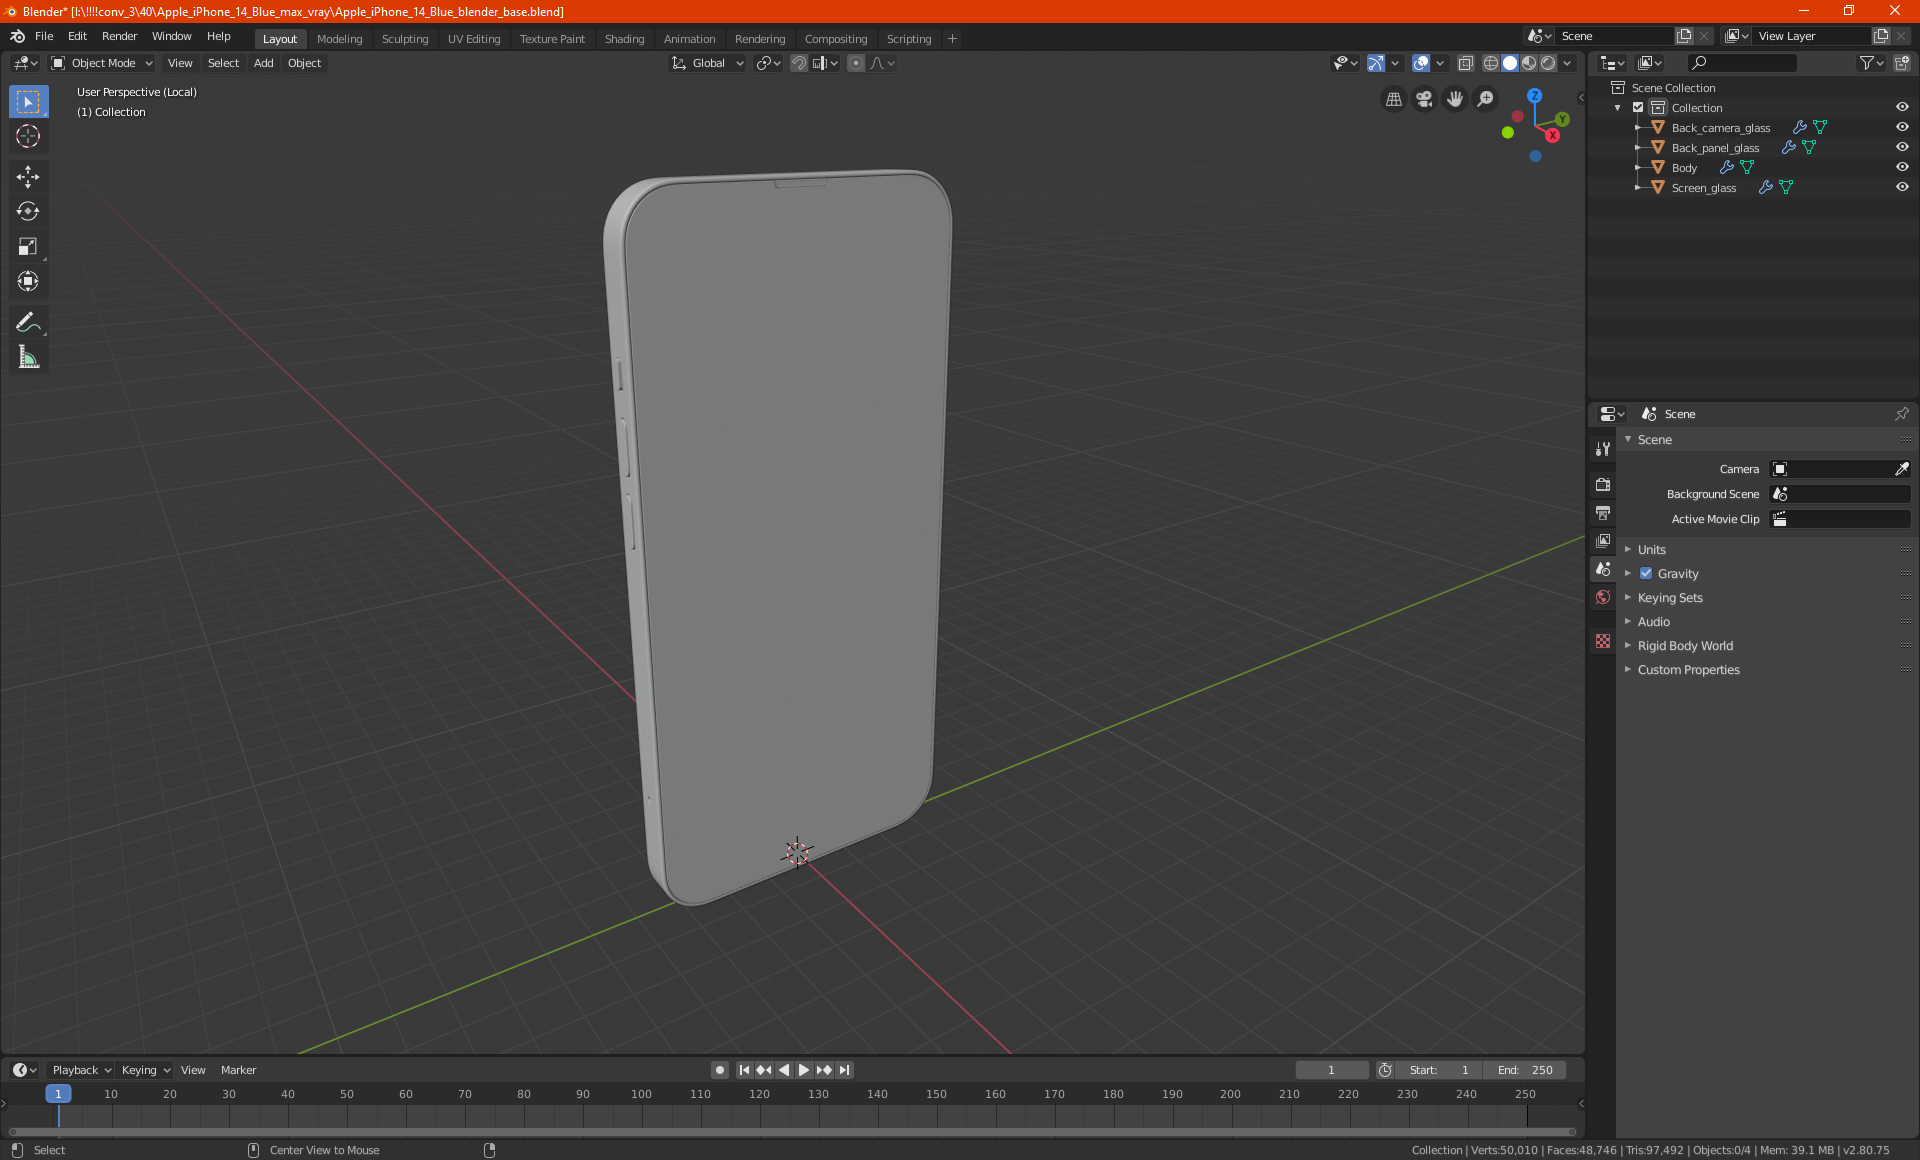Click the Rotate tool icon
Screen dimensions: 1920x1160
(27, 210)
